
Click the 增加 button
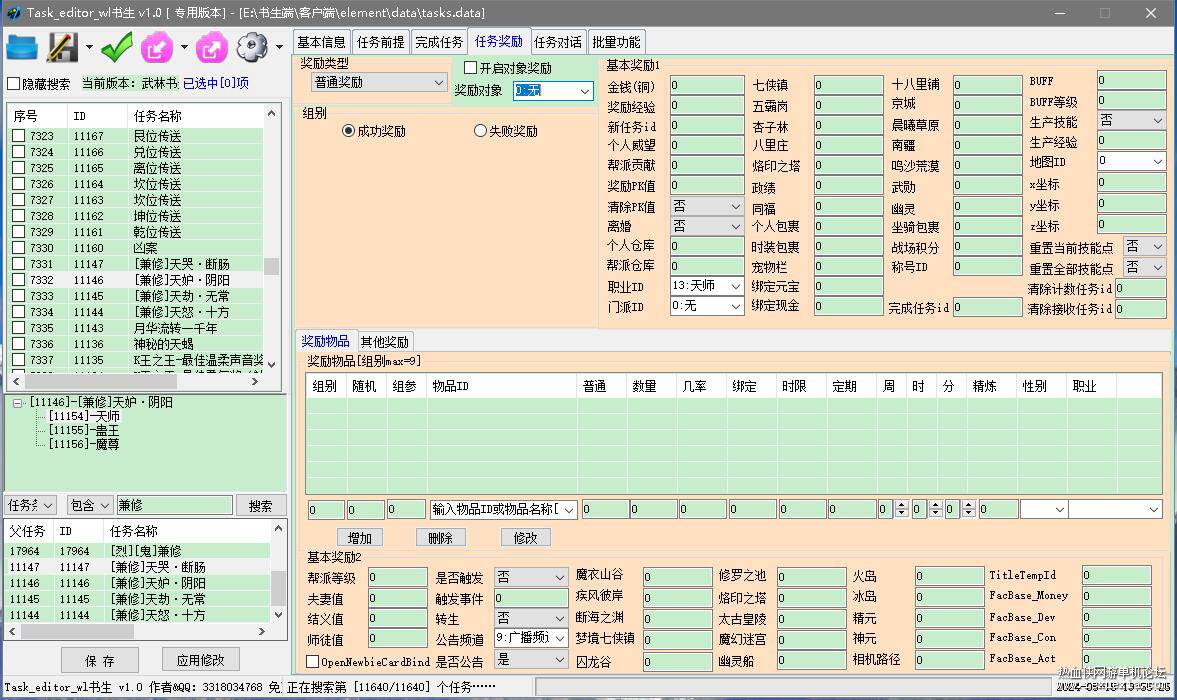pyautogui.click(x=360, y=538)
